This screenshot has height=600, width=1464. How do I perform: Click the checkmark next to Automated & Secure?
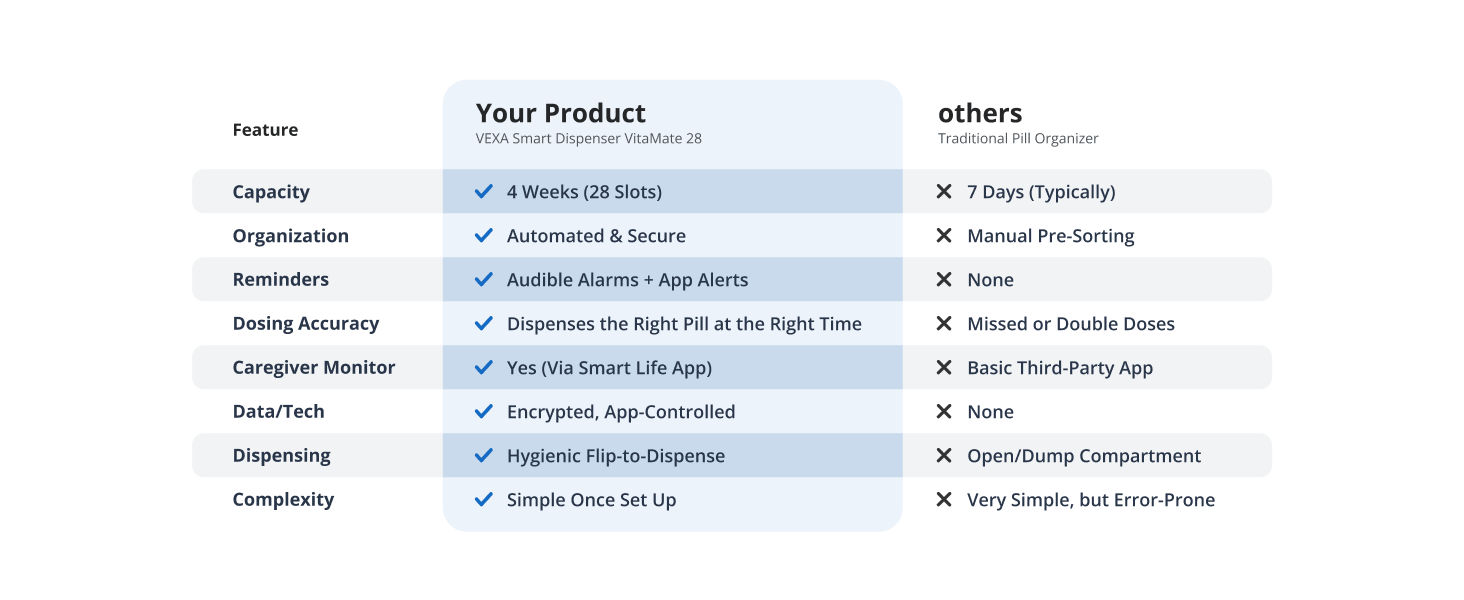(x=484, y=236)
